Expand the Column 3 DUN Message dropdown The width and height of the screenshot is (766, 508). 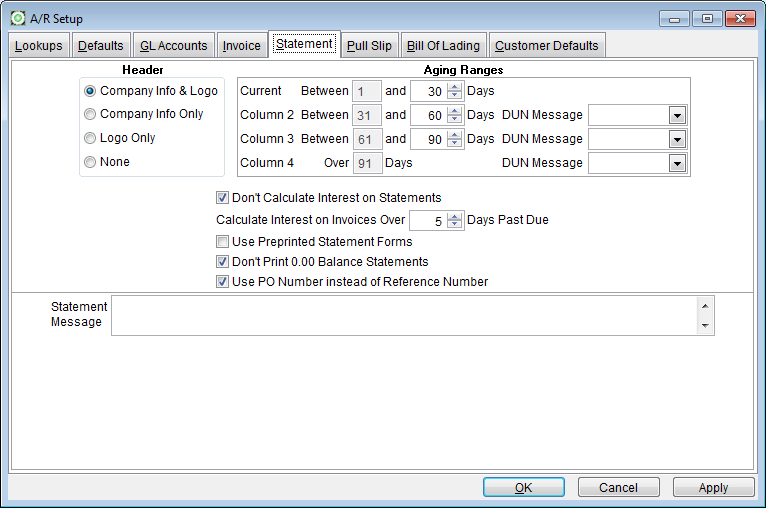click(677, 139)
